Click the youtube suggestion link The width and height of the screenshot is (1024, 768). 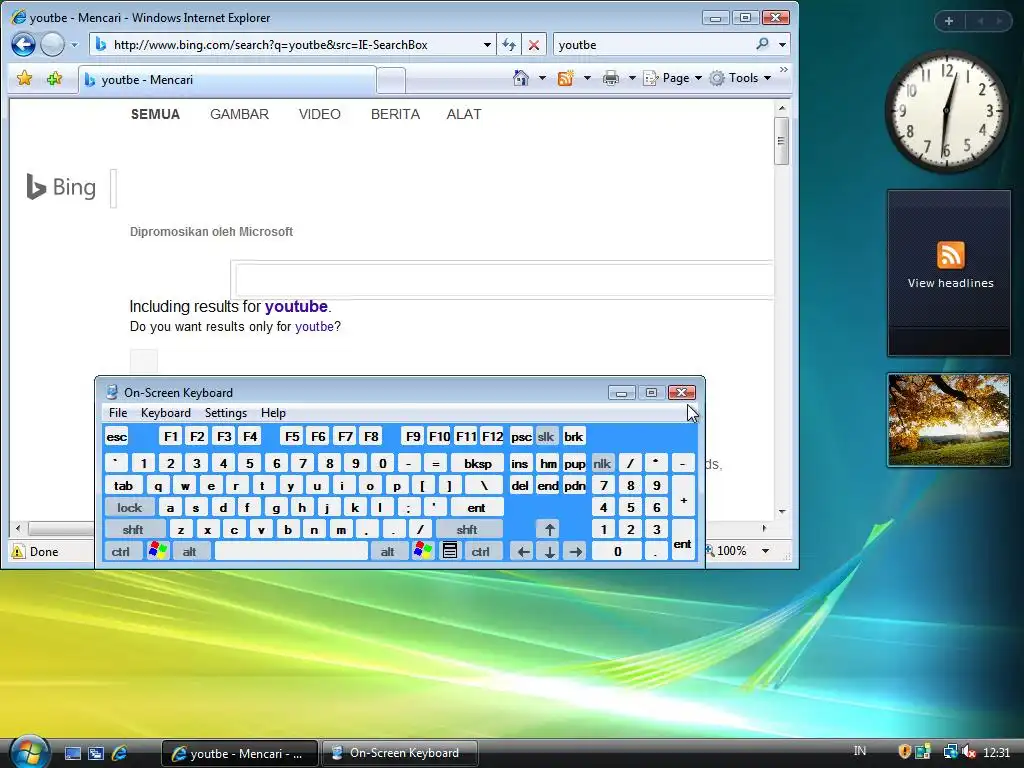[x=296, y=306]
